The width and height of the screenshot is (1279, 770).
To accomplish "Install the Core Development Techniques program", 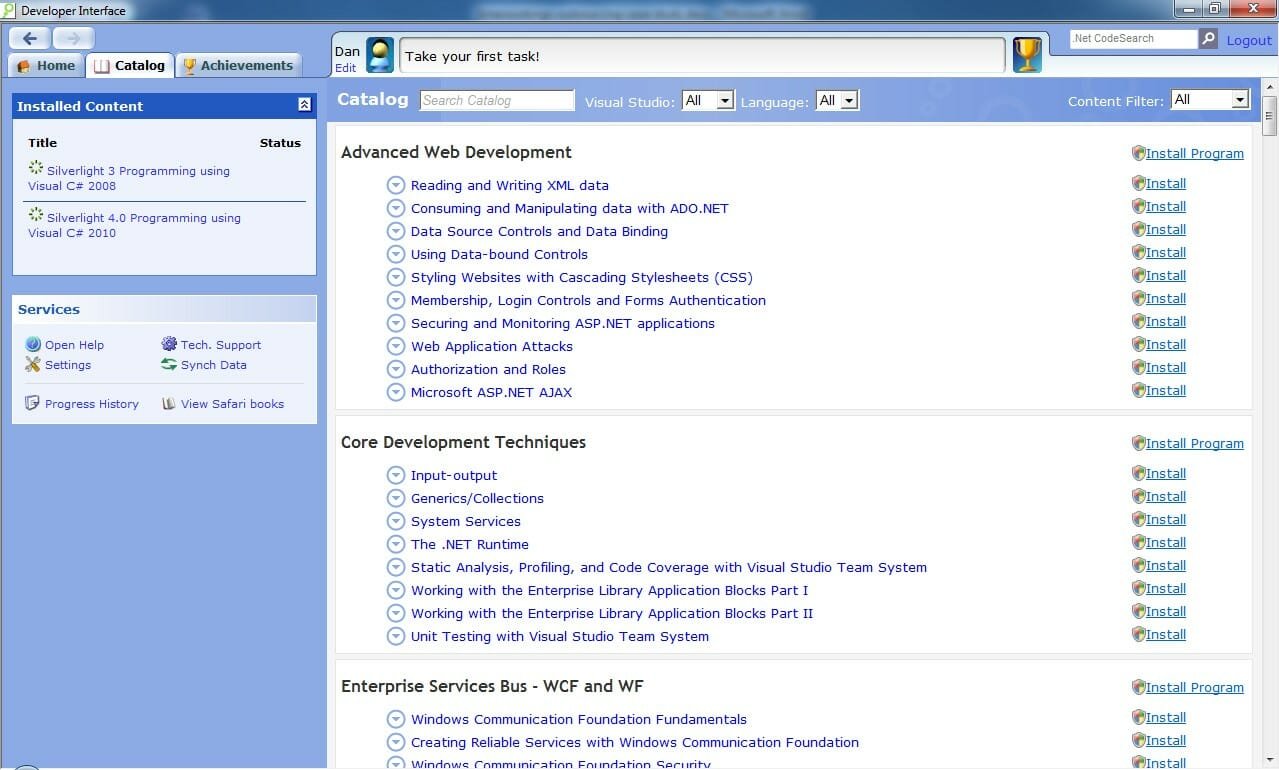I will (x=1194, y=443).
